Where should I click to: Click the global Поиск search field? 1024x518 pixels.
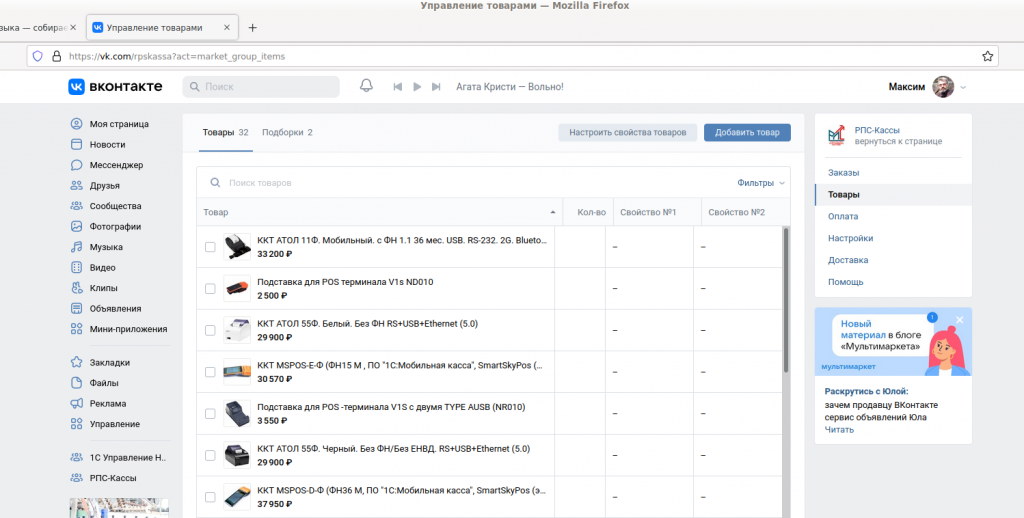coord(261,87)
